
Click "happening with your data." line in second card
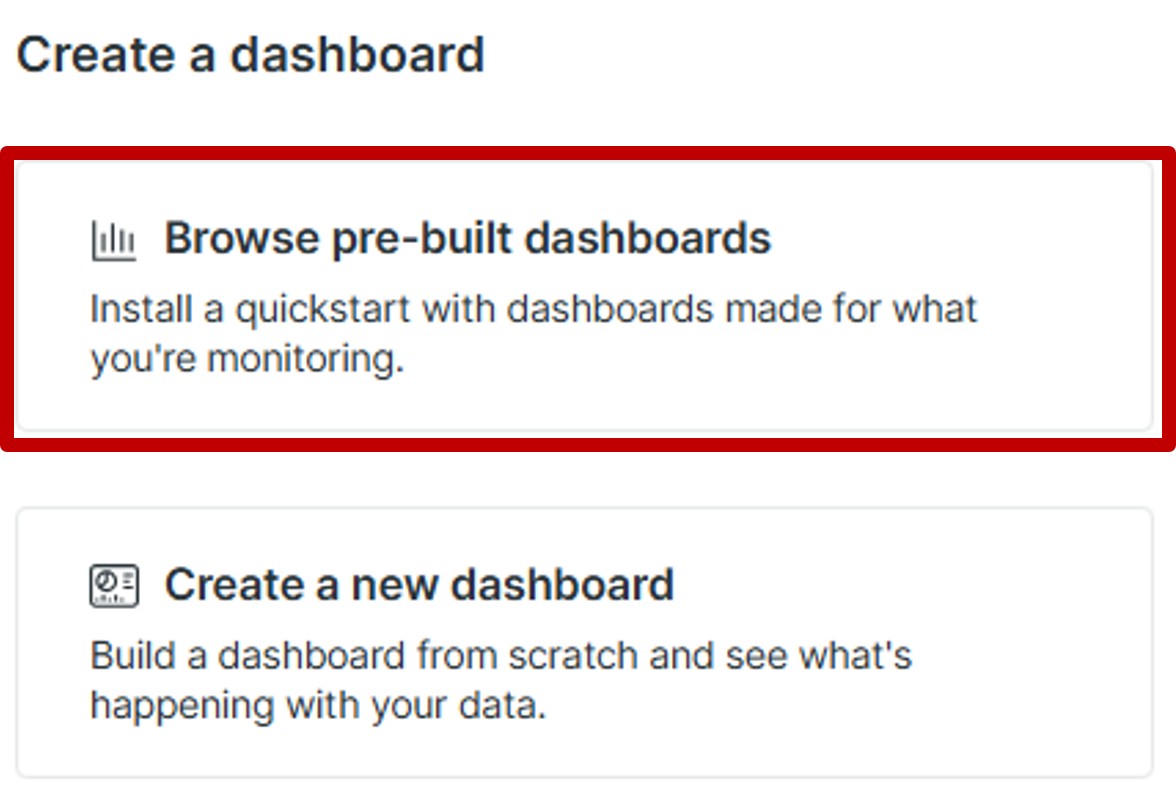[318, 706]
